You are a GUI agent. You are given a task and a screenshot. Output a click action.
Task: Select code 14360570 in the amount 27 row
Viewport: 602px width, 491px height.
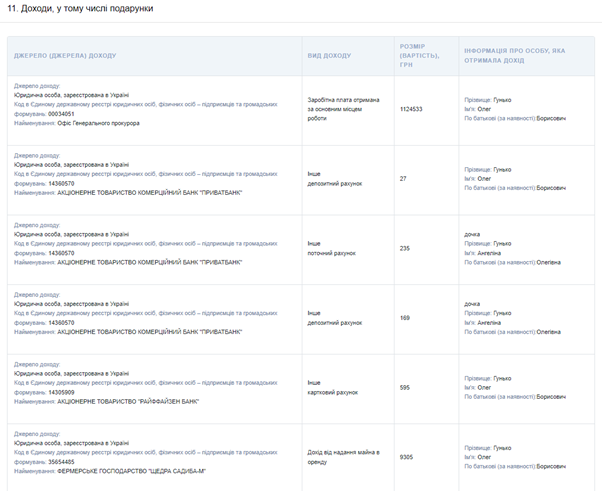tap(61, 184)
